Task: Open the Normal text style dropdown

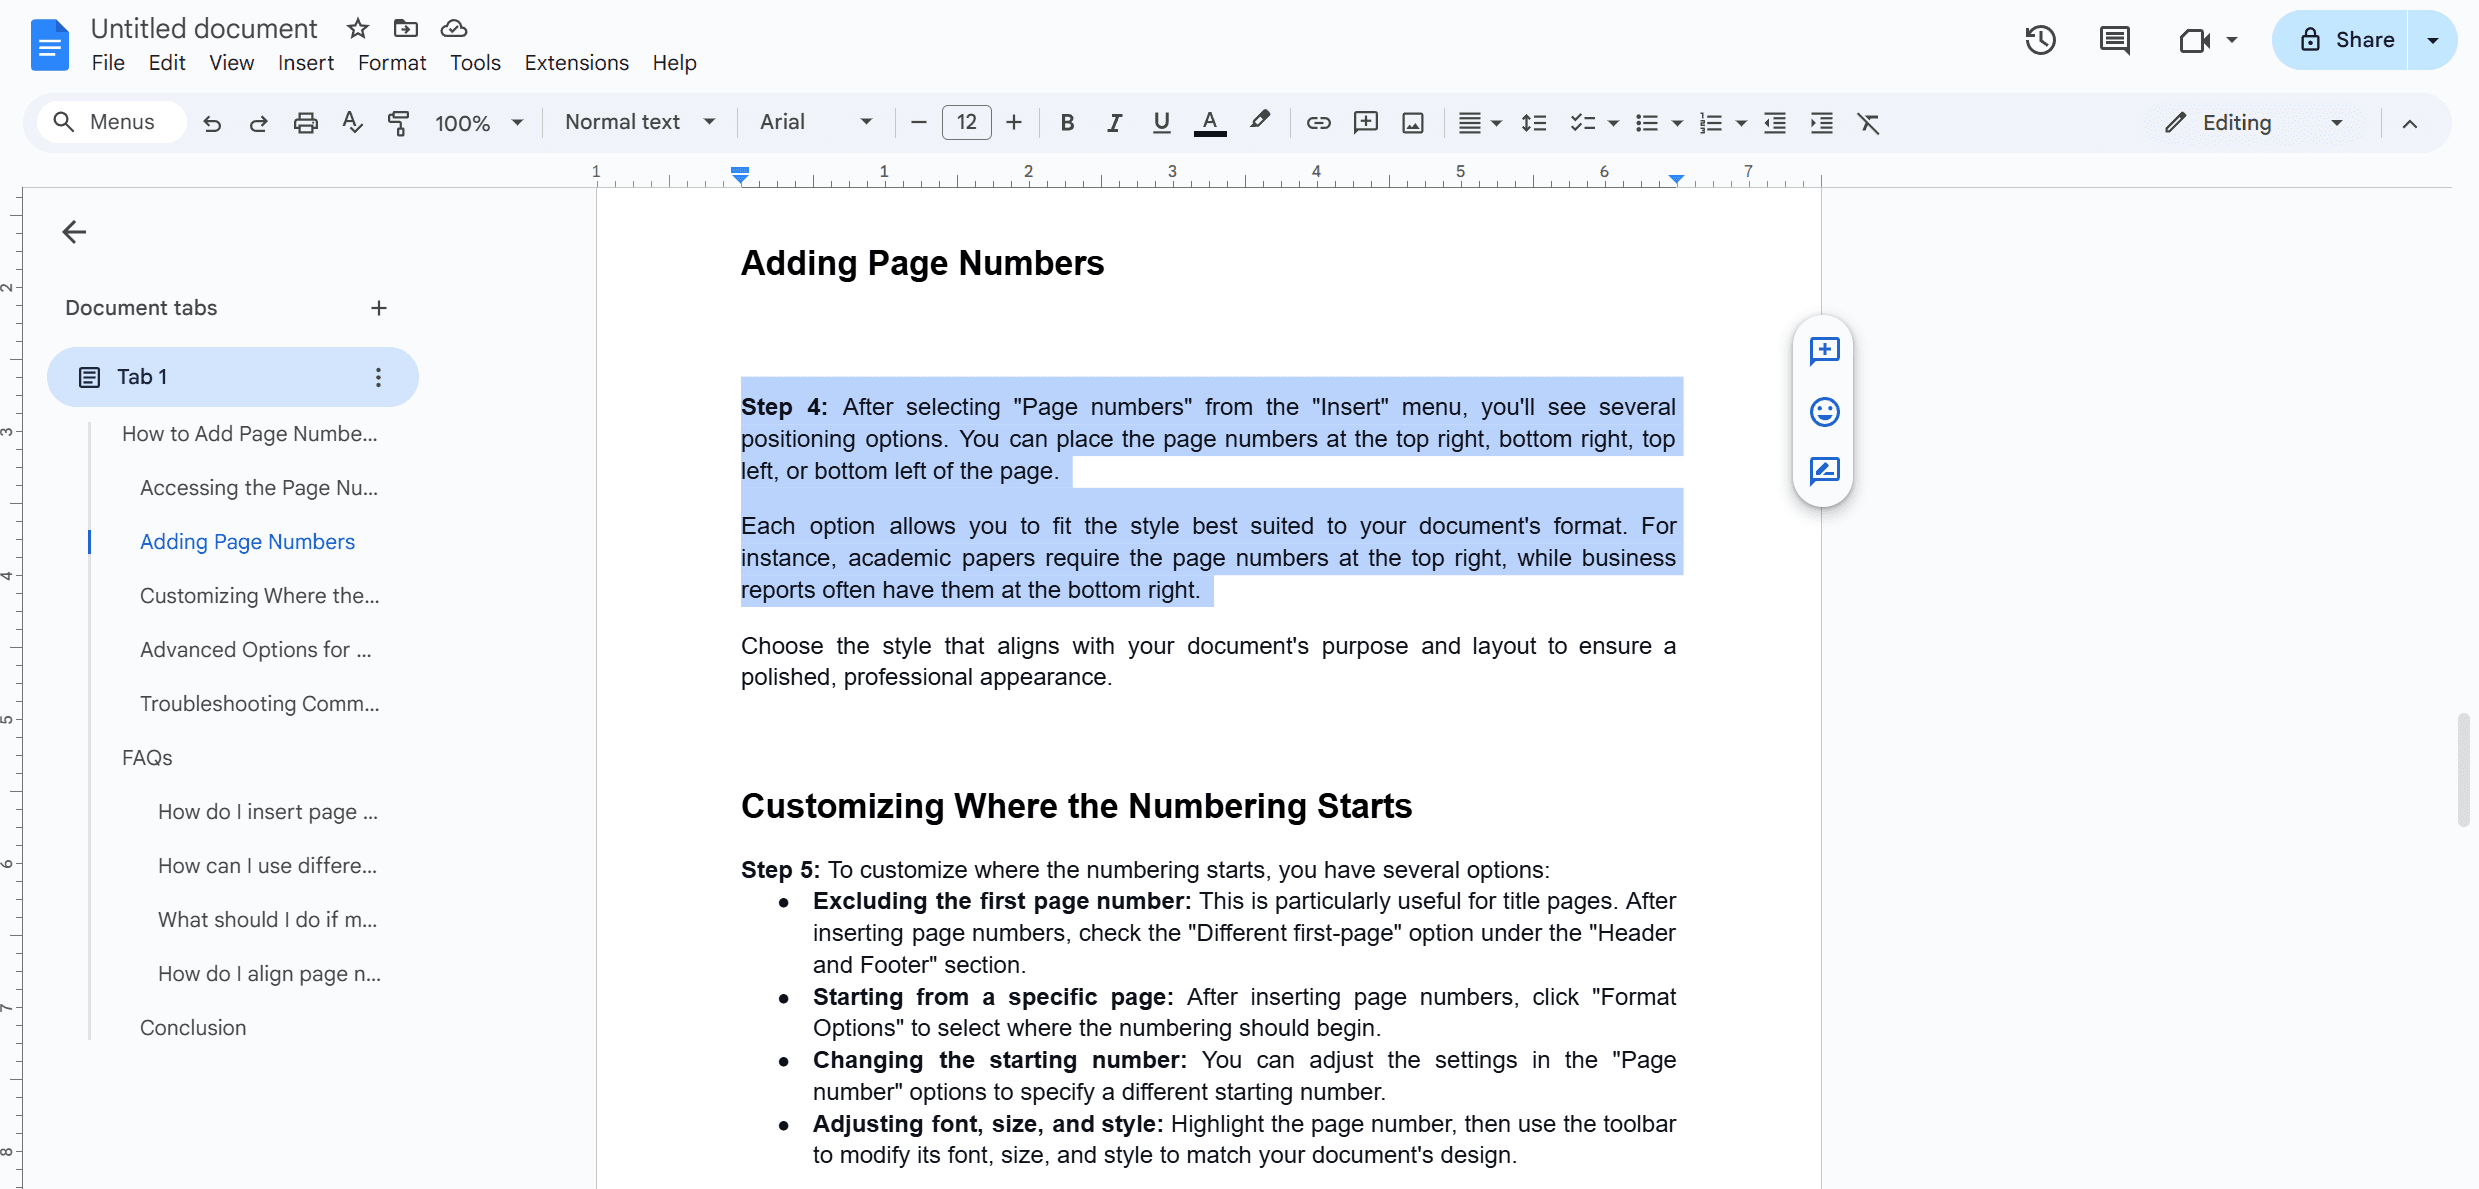Action: click(639, 122)
